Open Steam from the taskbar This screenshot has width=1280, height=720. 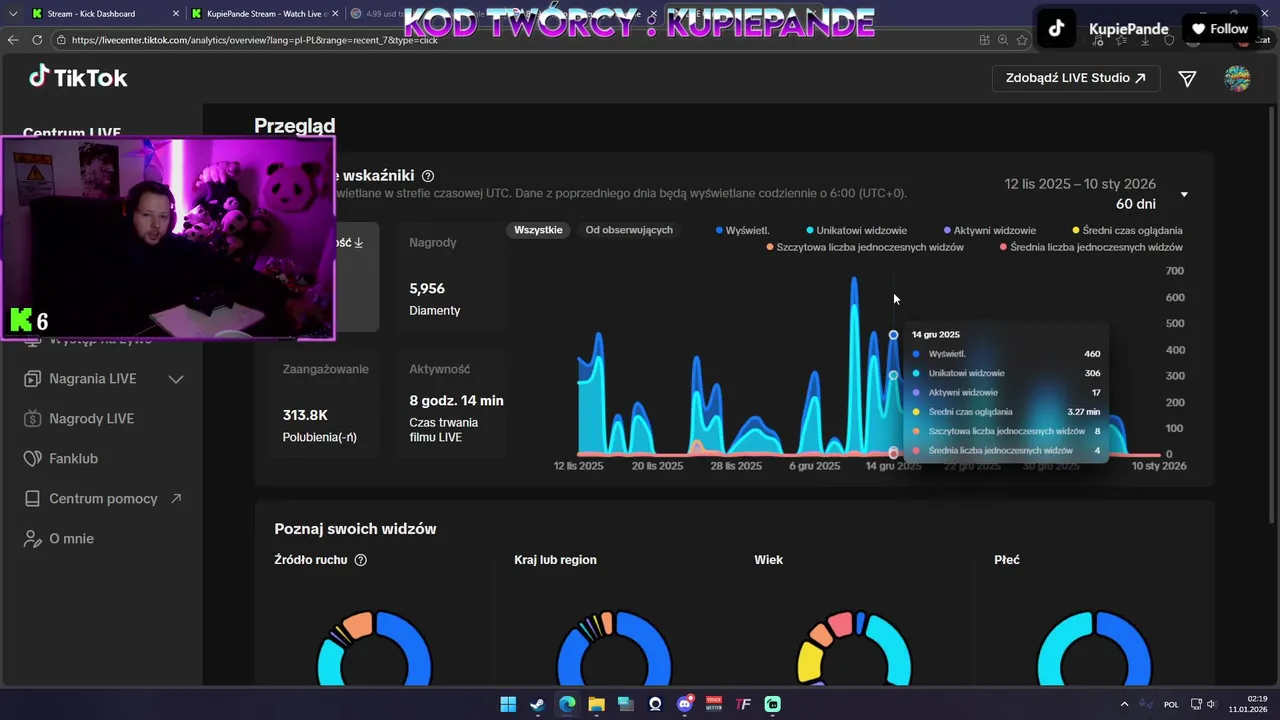pos(537,704)
